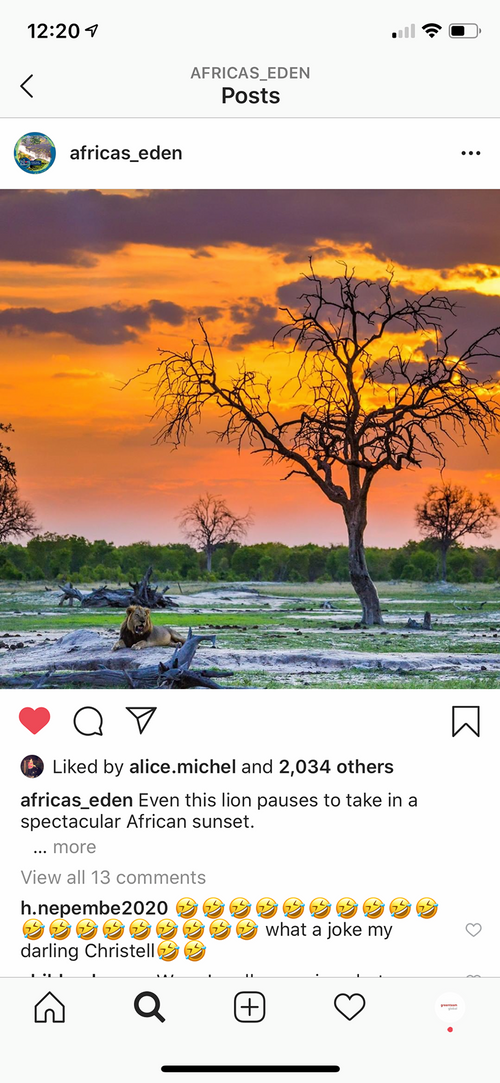The image size is (500, 1083).
Task: Open alice.michel from the likes line
Action: pyautogui.click(x=182, y=767)
